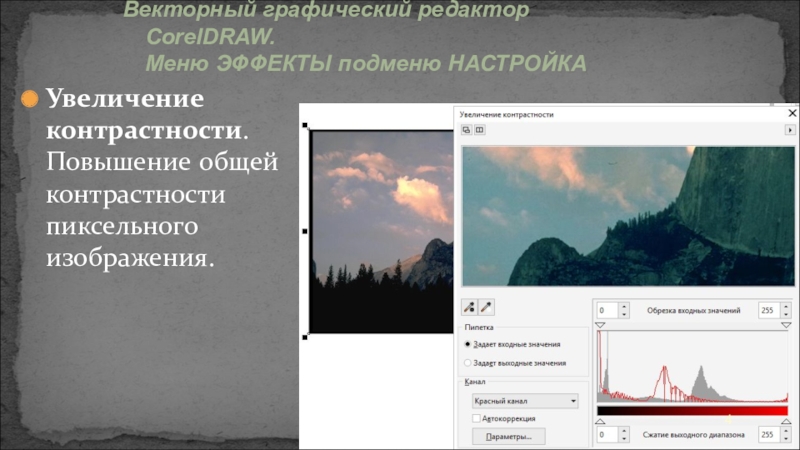Click the Обрезка входных значений label
800x450 pixels.
pos(693,310)
